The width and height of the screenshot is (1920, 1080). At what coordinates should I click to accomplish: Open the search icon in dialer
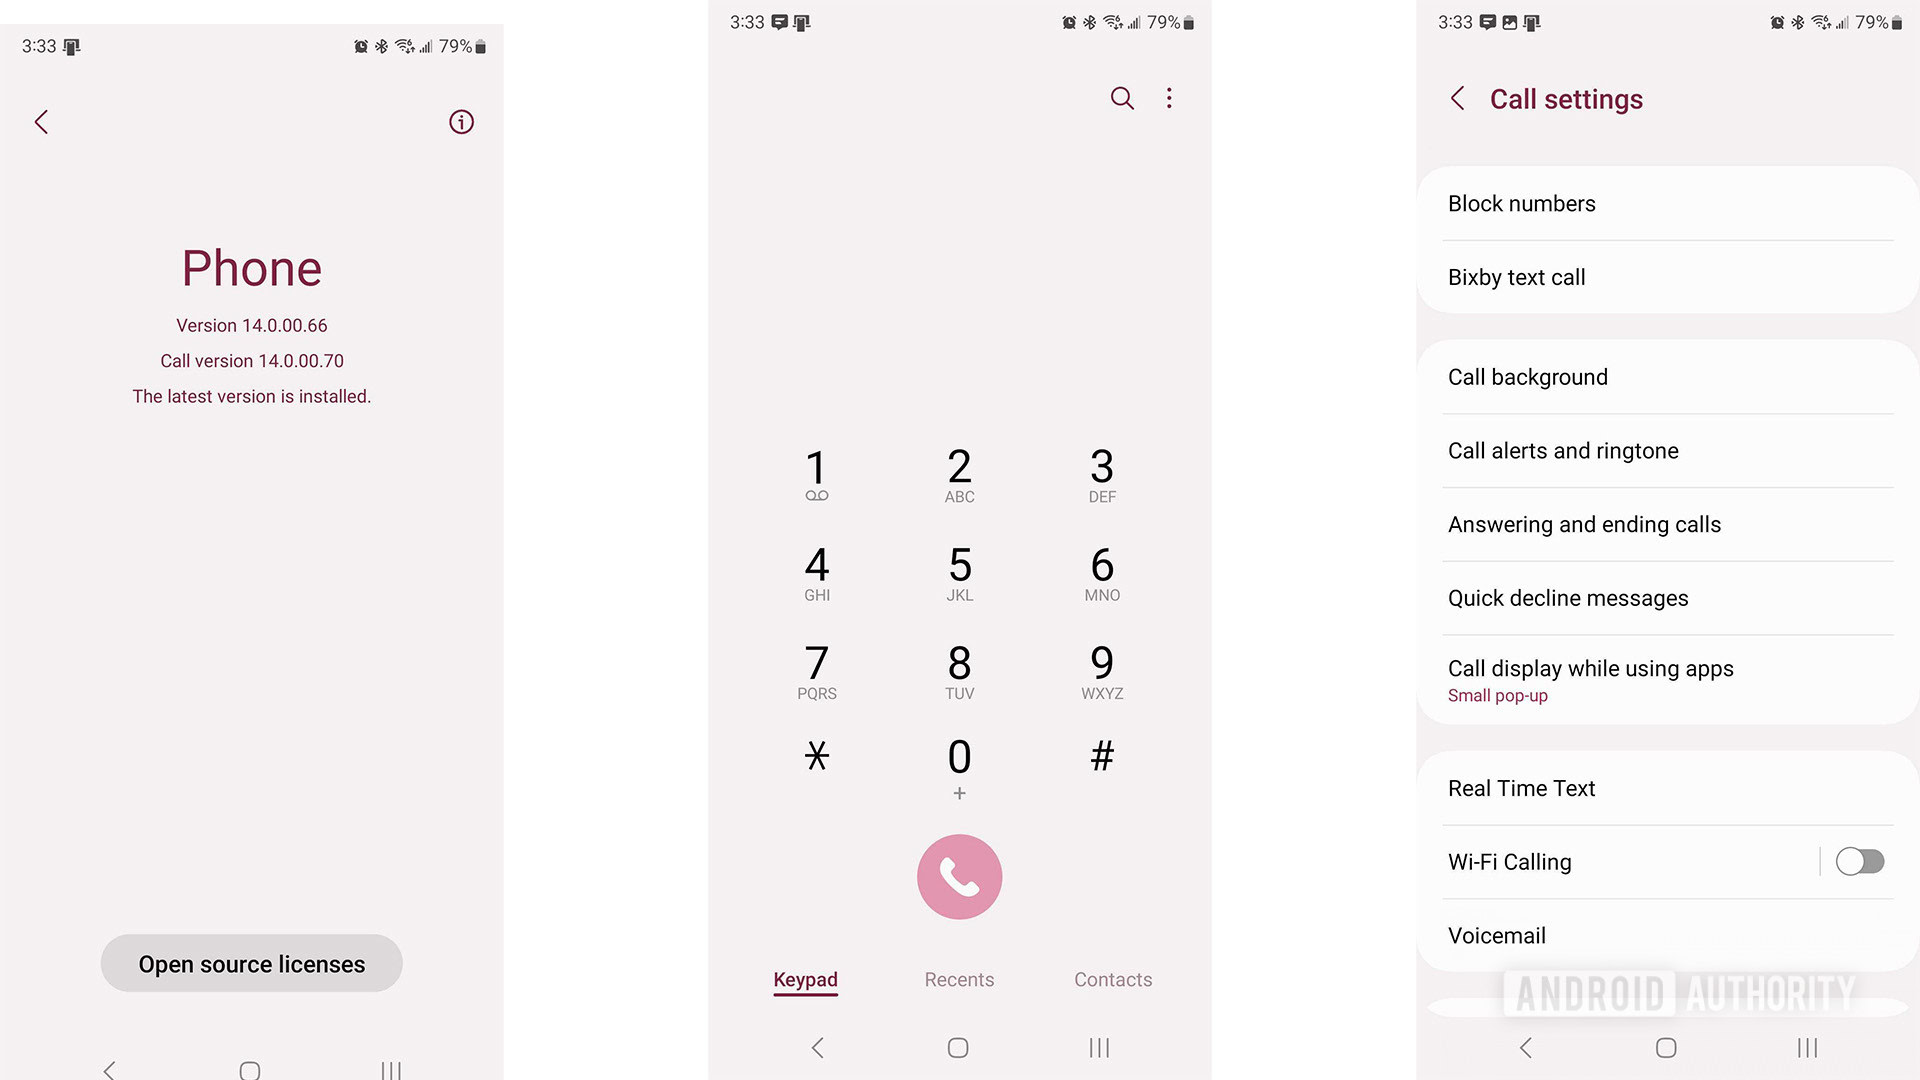[x=1121, y=98]
